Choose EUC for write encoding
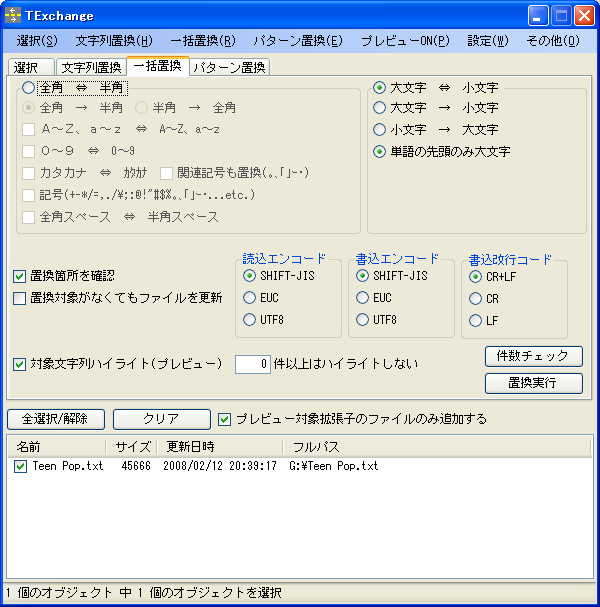Image resolution: width=600 pixels, height=607 pixels. pyautogui.click(x=362, y=298)
